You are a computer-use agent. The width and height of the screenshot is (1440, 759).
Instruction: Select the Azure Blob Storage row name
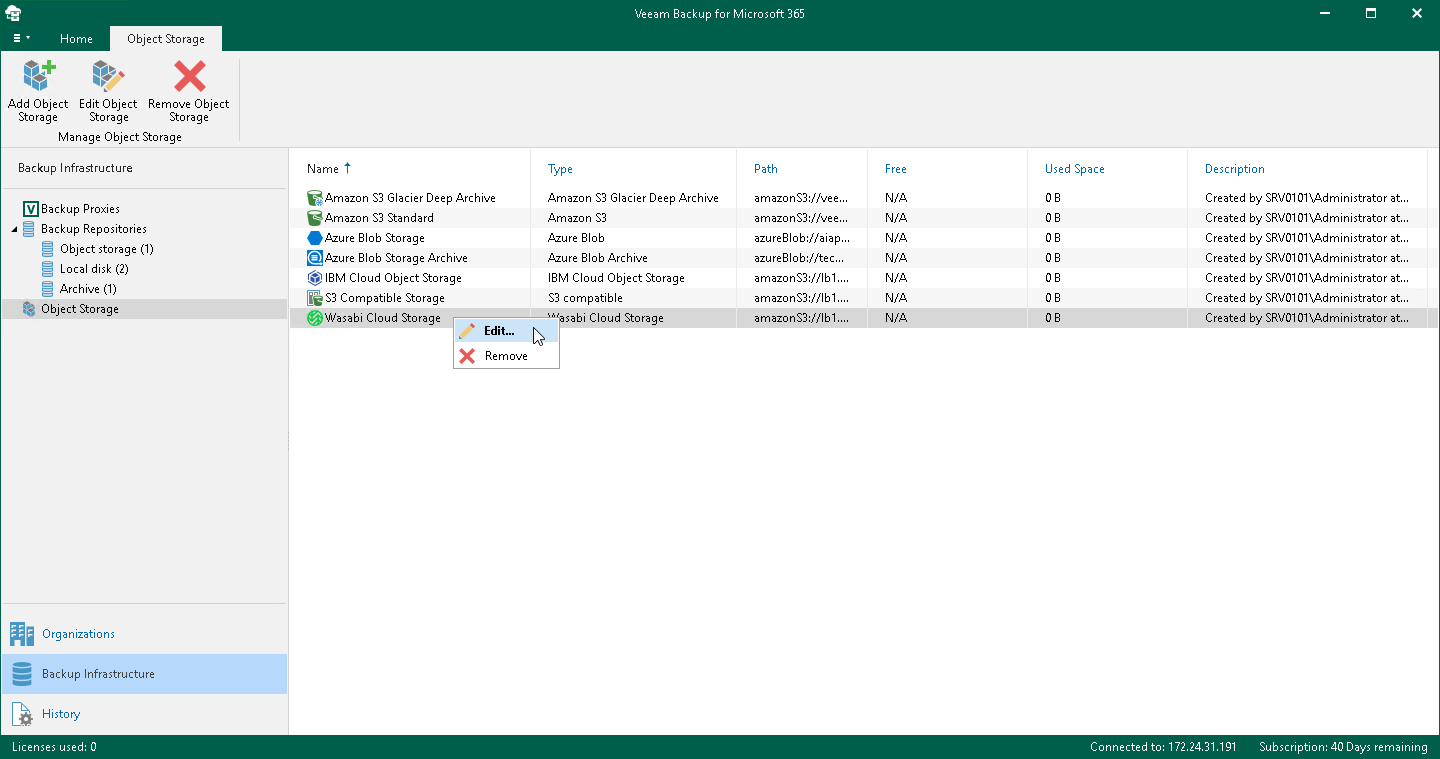(375, 238)
